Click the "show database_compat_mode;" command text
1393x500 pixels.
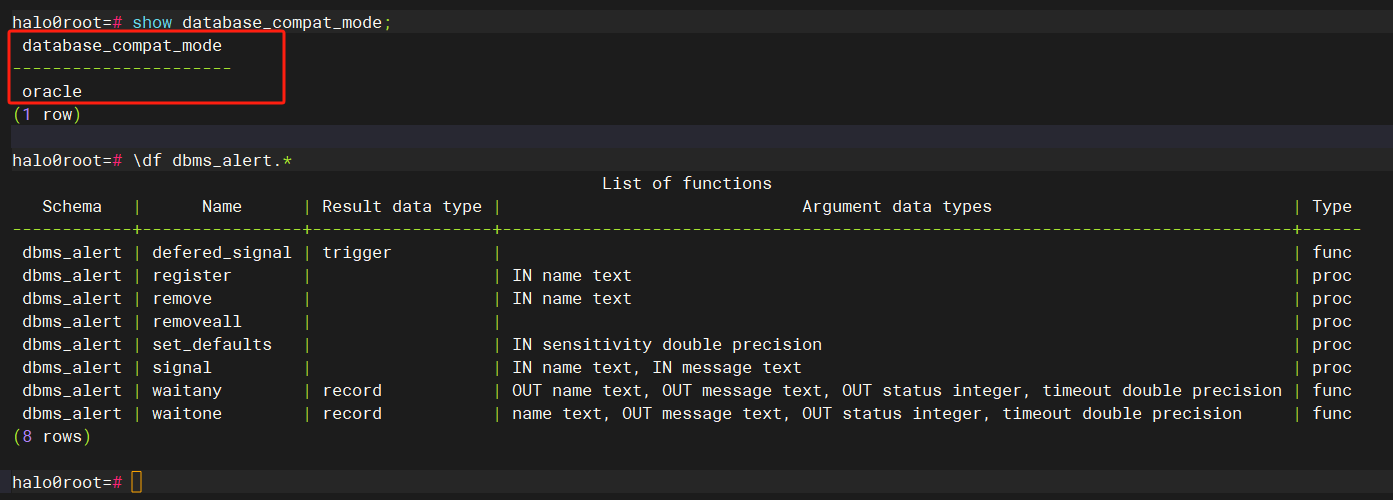coord(256,22)
